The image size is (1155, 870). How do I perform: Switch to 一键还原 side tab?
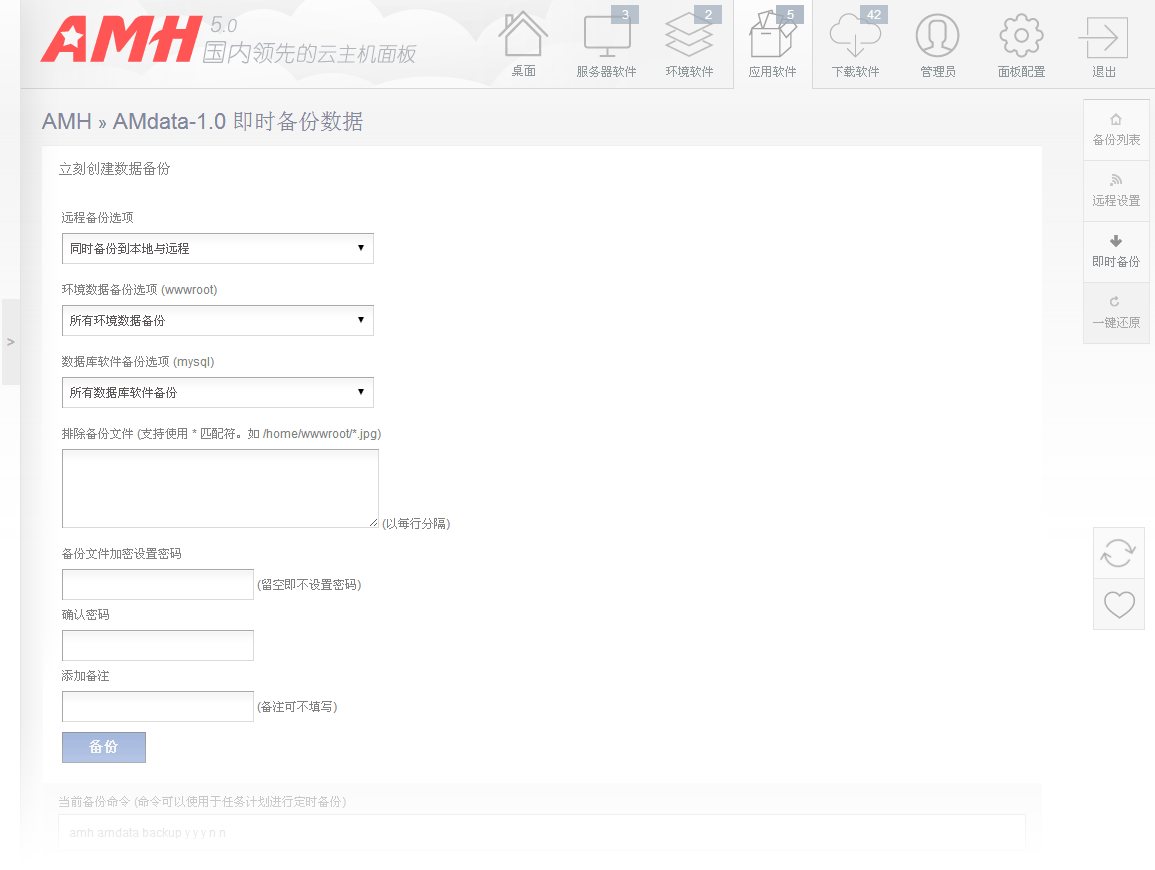click(x=1116, y=313)
